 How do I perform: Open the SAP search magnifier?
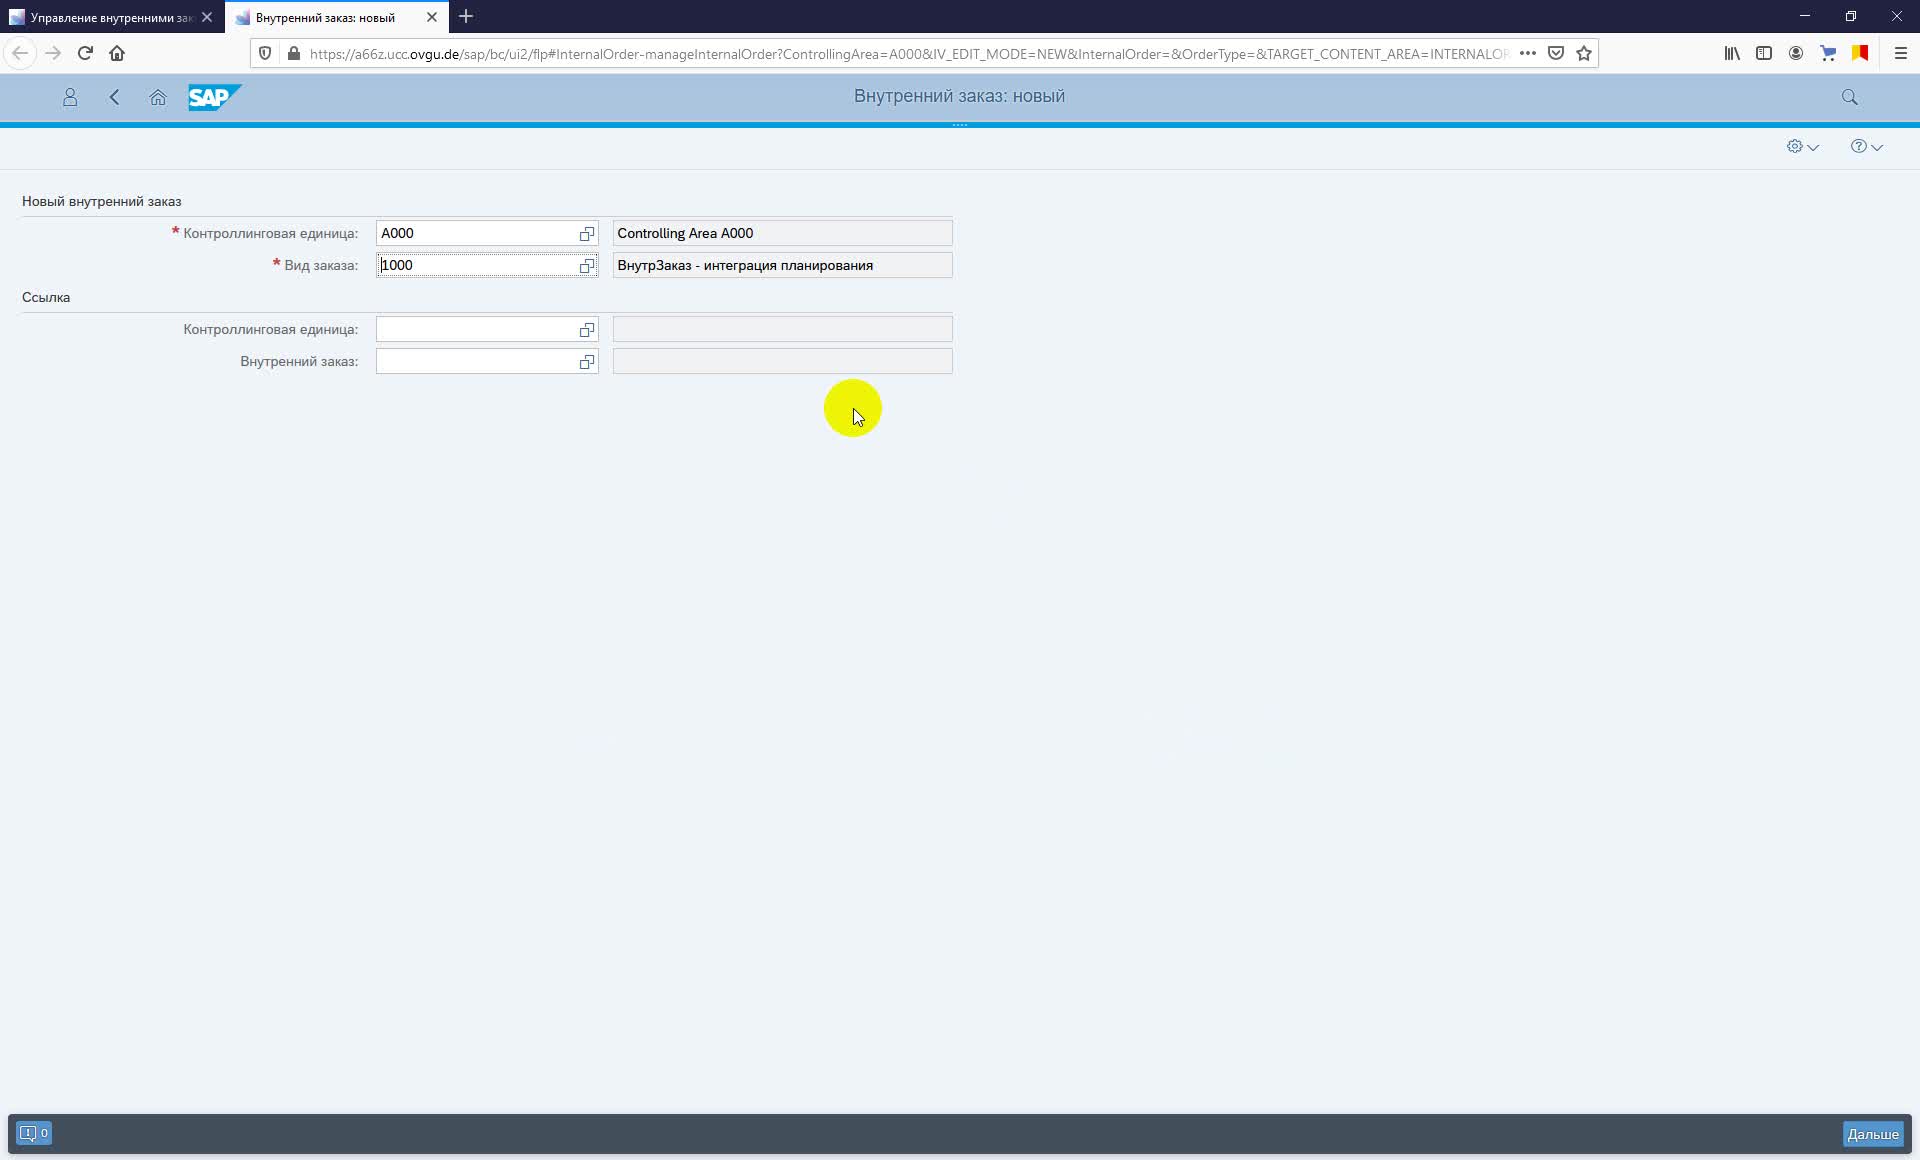point(1849,97)
